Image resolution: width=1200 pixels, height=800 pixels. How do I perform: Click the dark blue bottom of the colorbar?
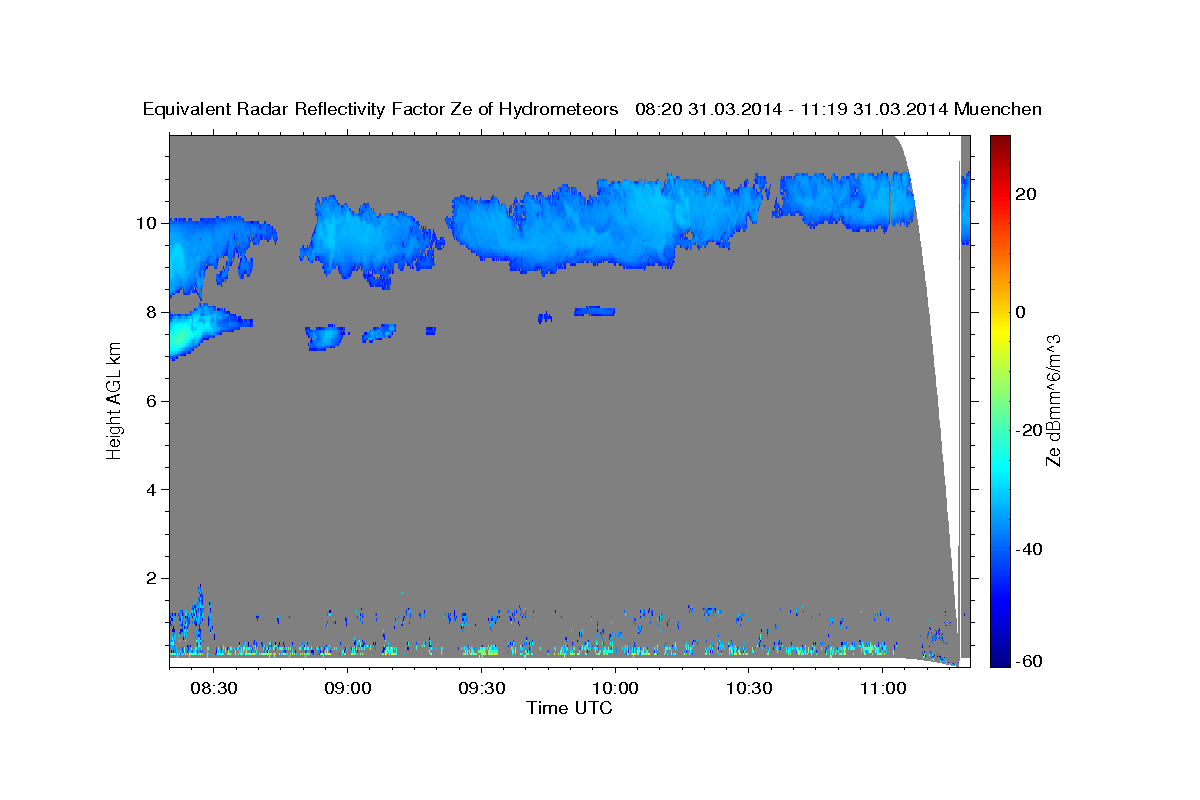tap(998, 660)
